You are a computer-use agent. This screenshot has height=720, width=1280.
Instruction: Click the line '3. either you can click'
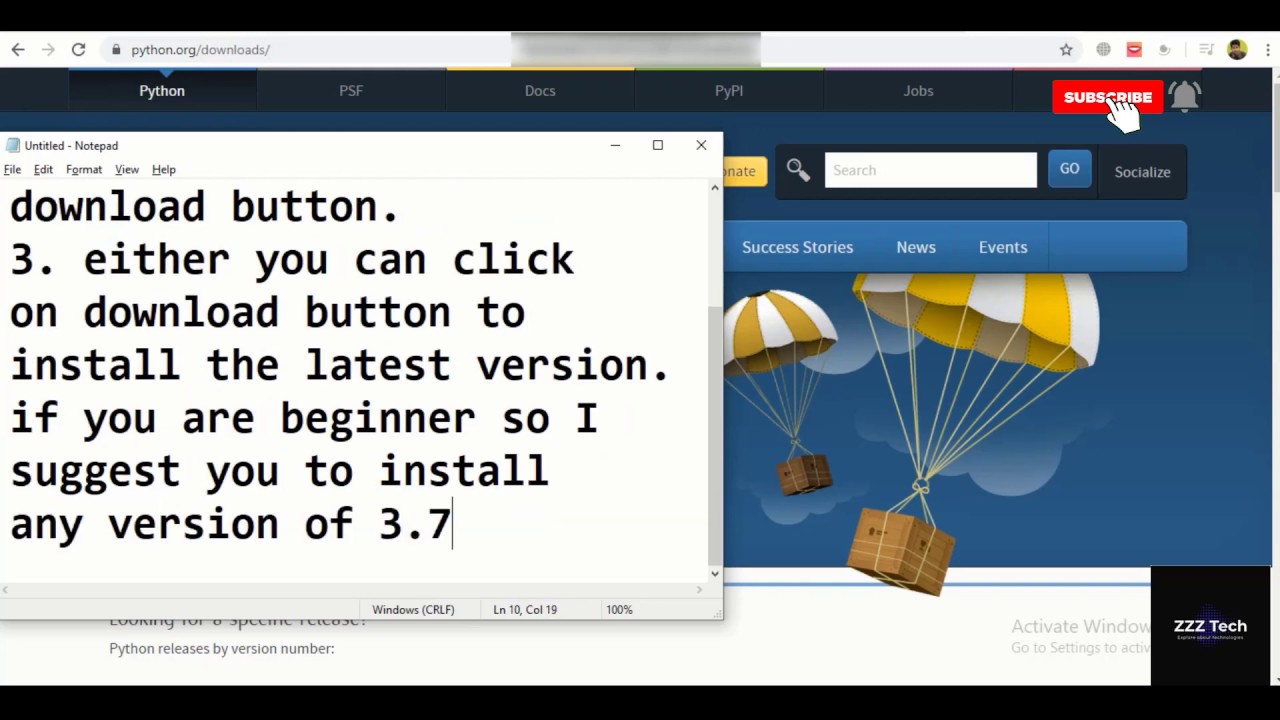click(291, 260)
